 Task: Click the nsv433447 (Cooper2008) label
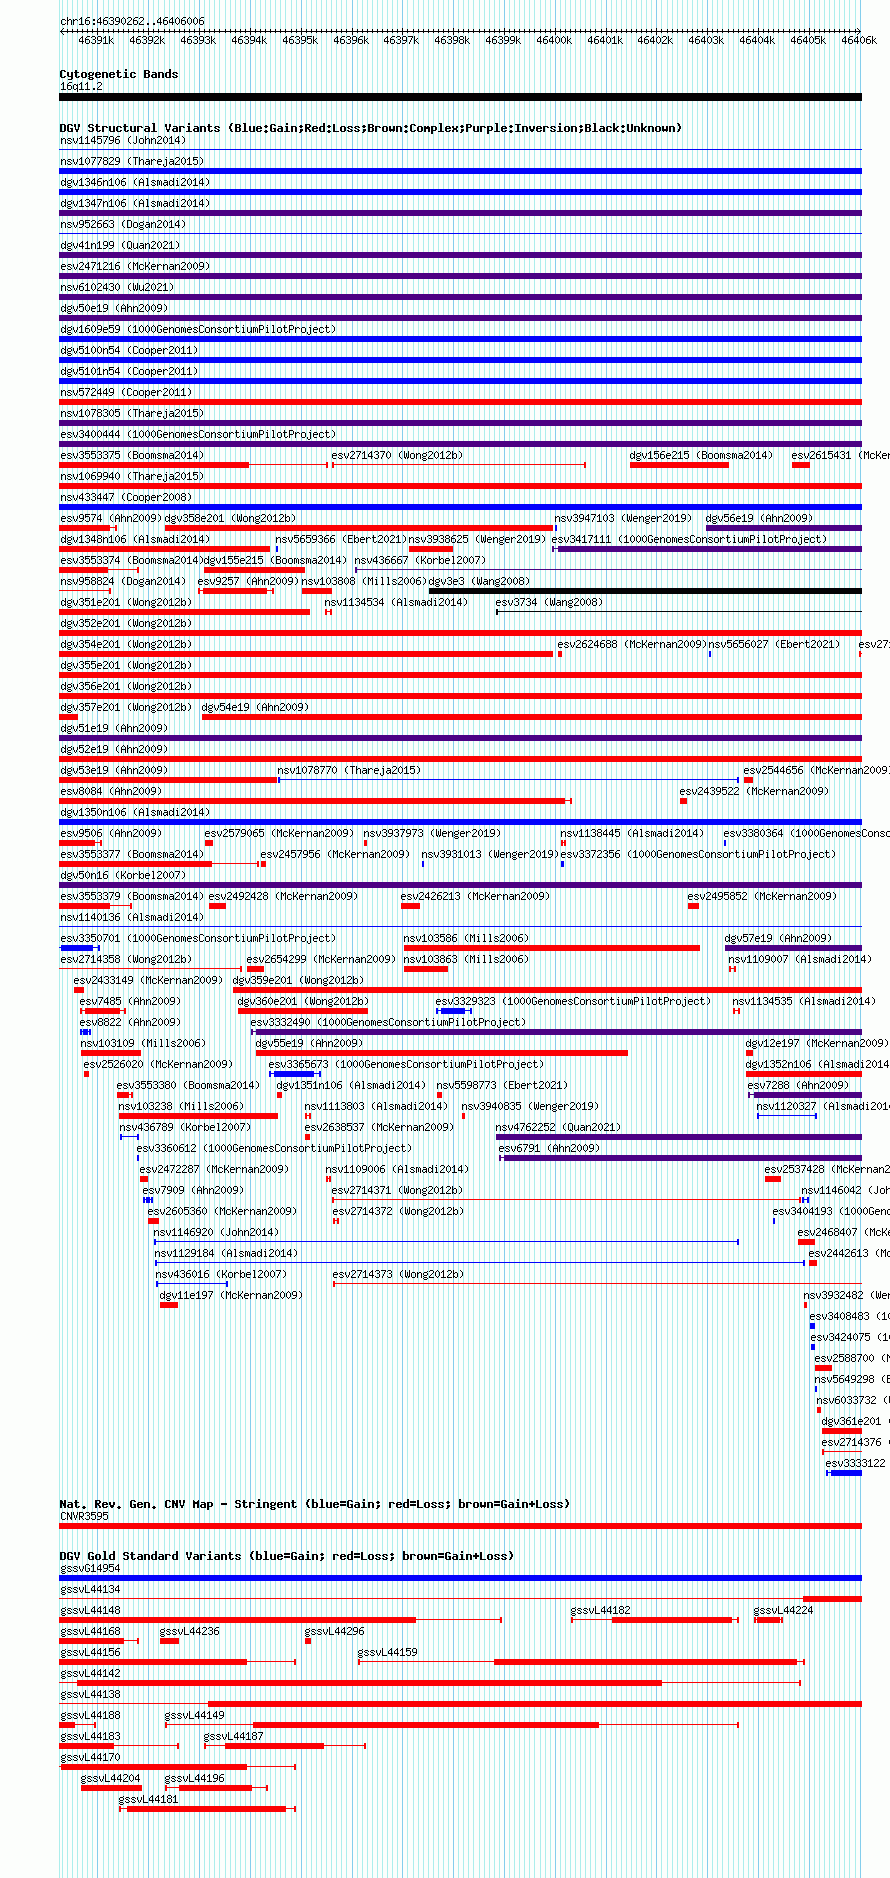[126, 497]
